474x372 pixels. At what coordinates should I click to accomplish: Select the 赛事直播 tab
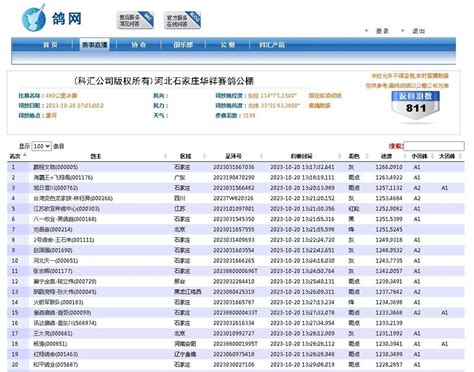95,45
